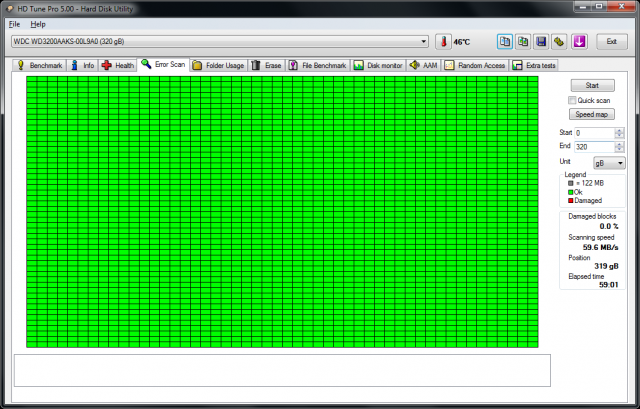Viewport: 640px width, 409px height.
Task: Open the Unit dropdown set to gB
Action: click(x=607, y=162)
